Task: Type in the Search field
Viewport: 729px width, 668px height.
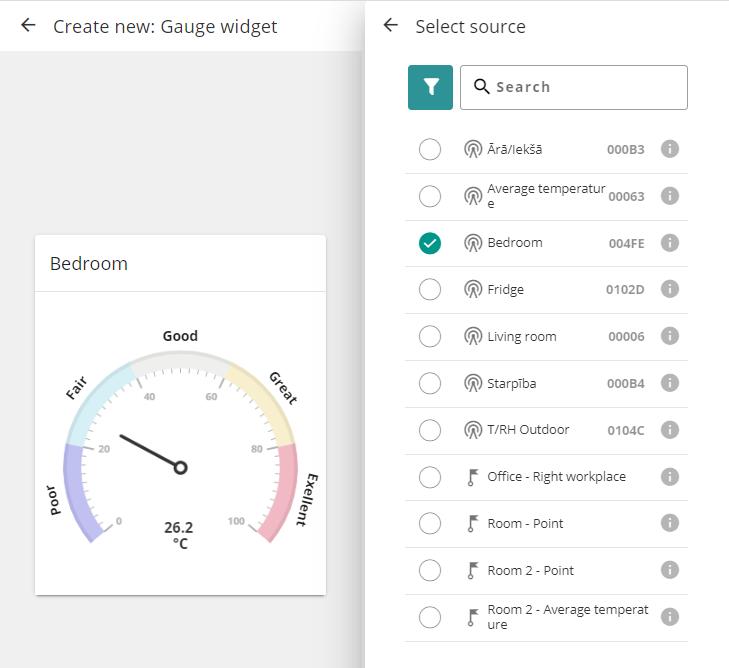Action: [x=585, y=87]
